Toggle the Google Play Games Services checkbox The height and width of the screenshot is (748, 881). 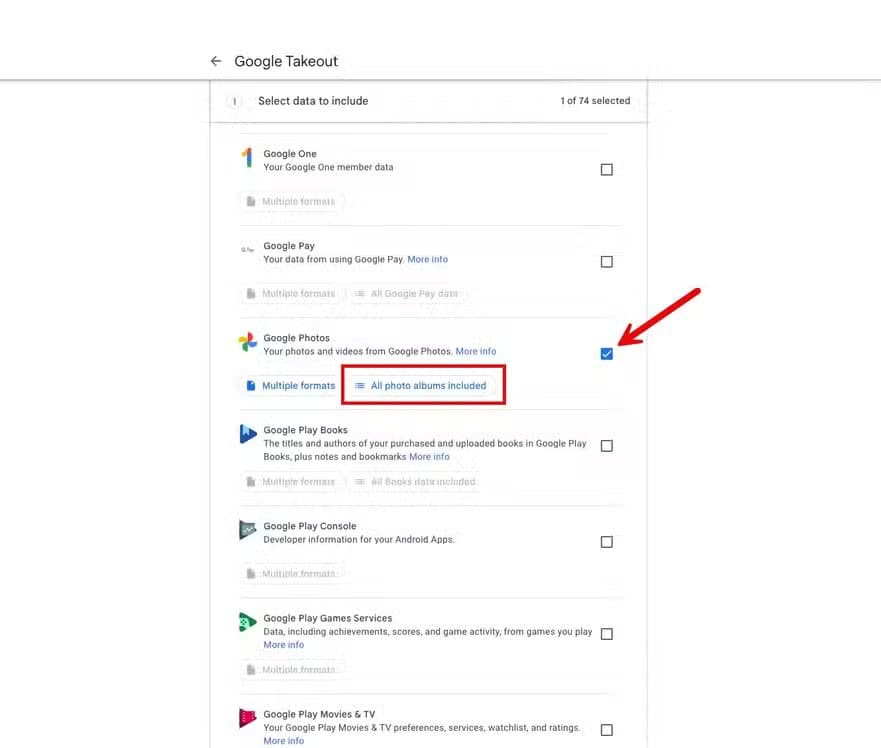click(607, 634)
